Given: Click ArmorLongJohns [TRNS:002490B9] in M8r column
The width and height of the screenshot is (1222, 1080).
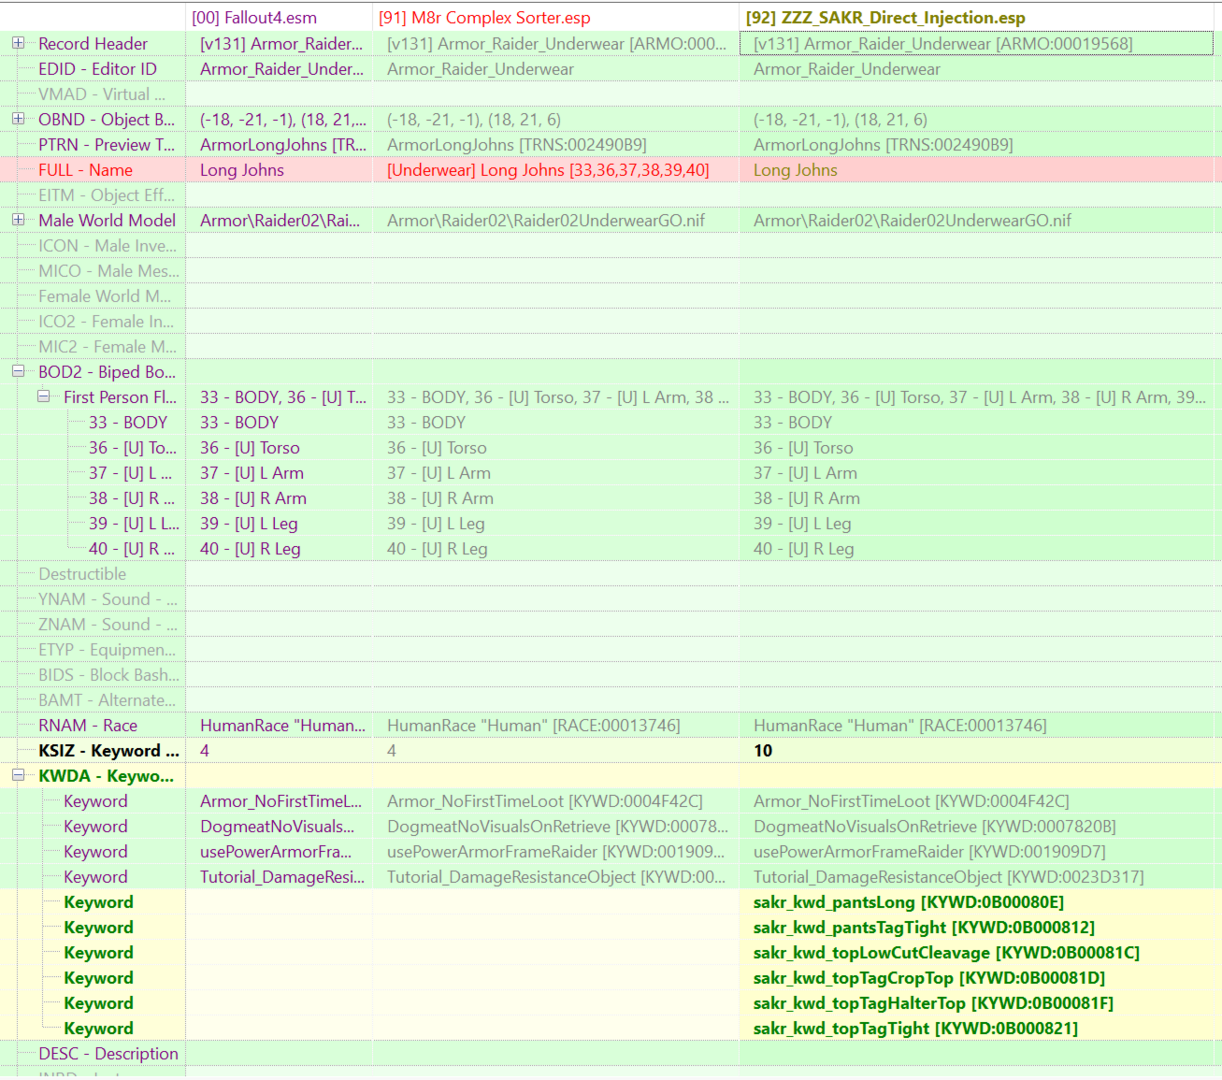Looking at the screenshot, I should (516, 145).
